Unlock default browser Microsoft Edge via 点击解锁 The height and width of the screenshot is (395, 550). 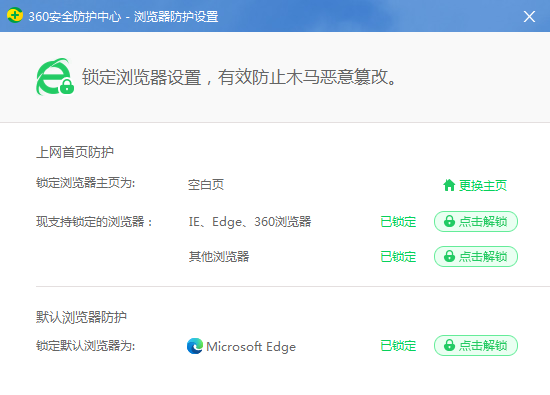point(476,346)
